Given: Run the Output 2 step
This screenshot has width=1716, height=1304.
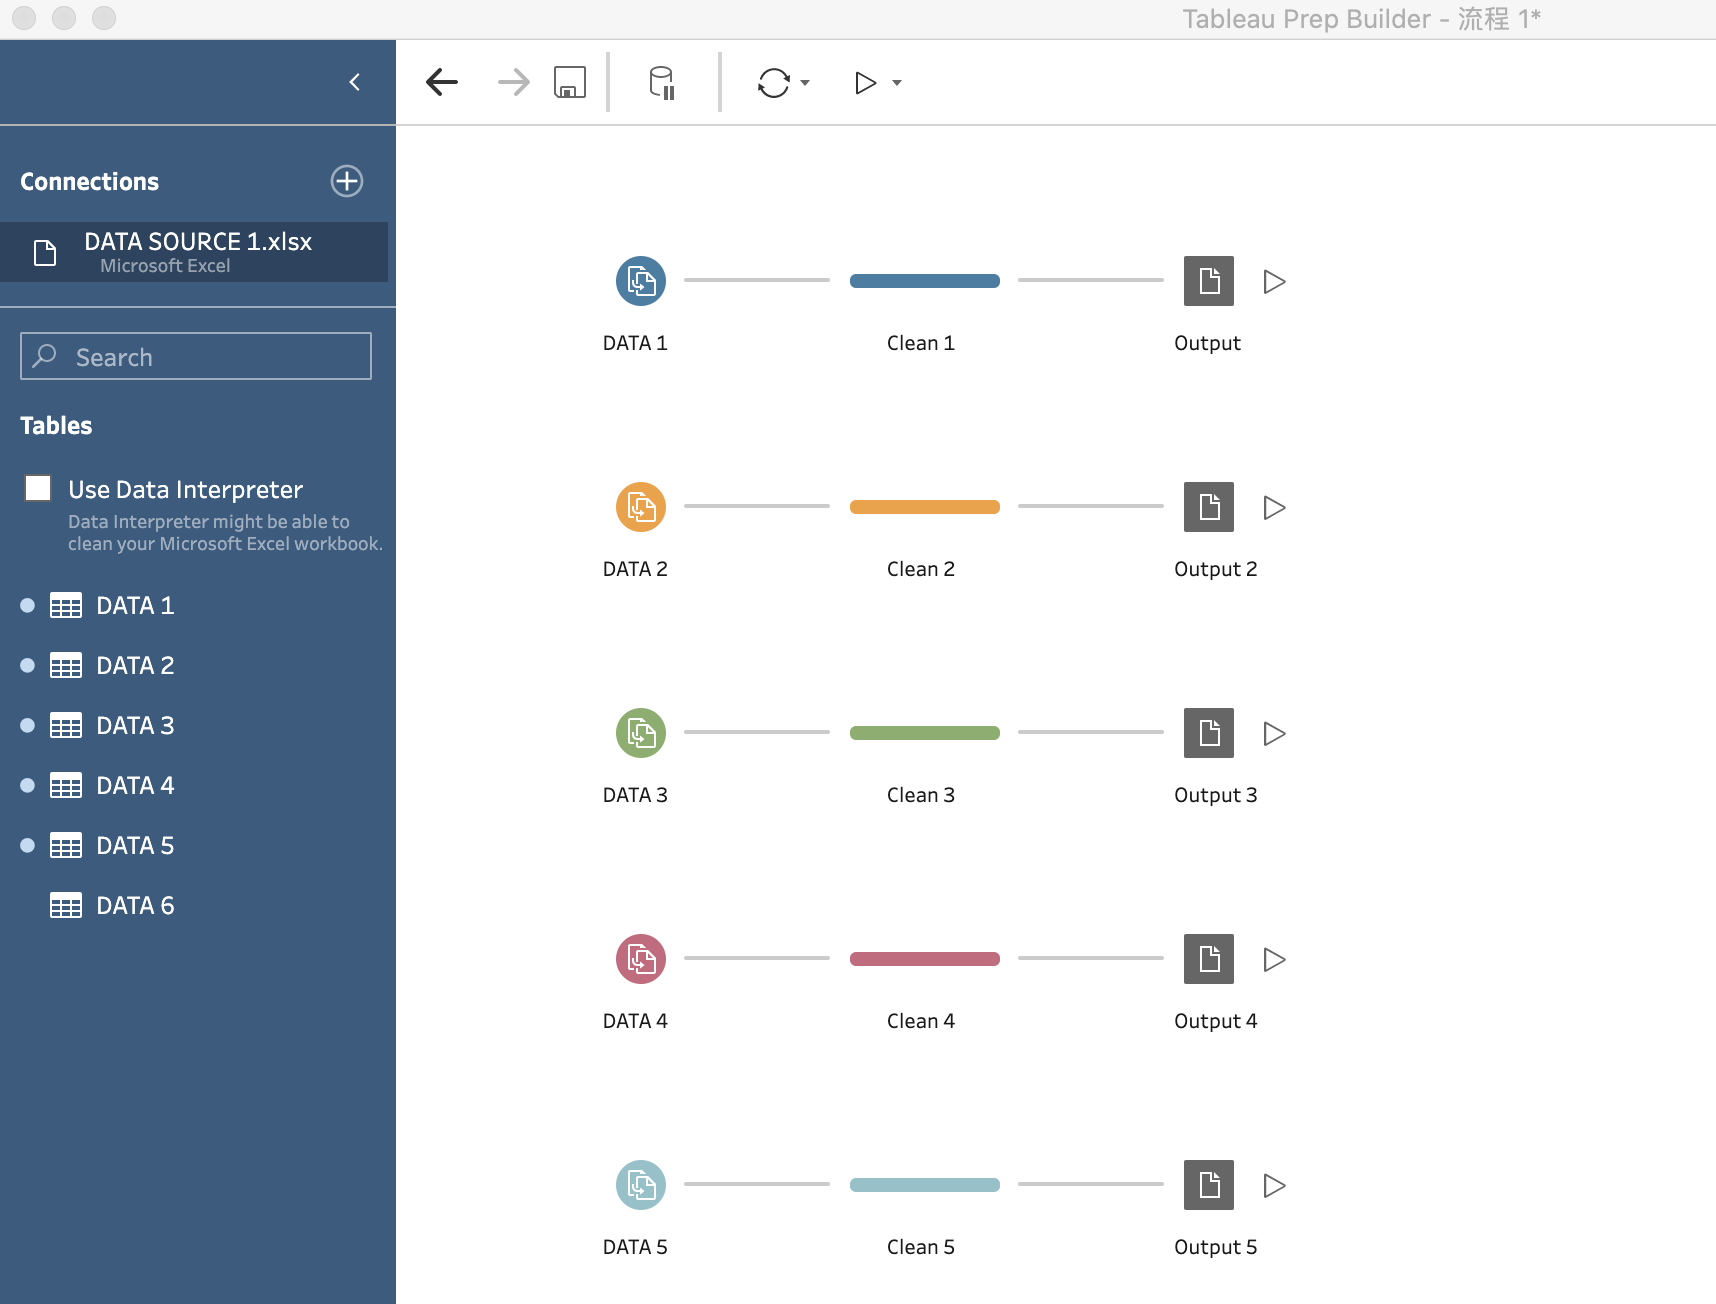Looking at the screenshot, I should [x=1274, y=508].
